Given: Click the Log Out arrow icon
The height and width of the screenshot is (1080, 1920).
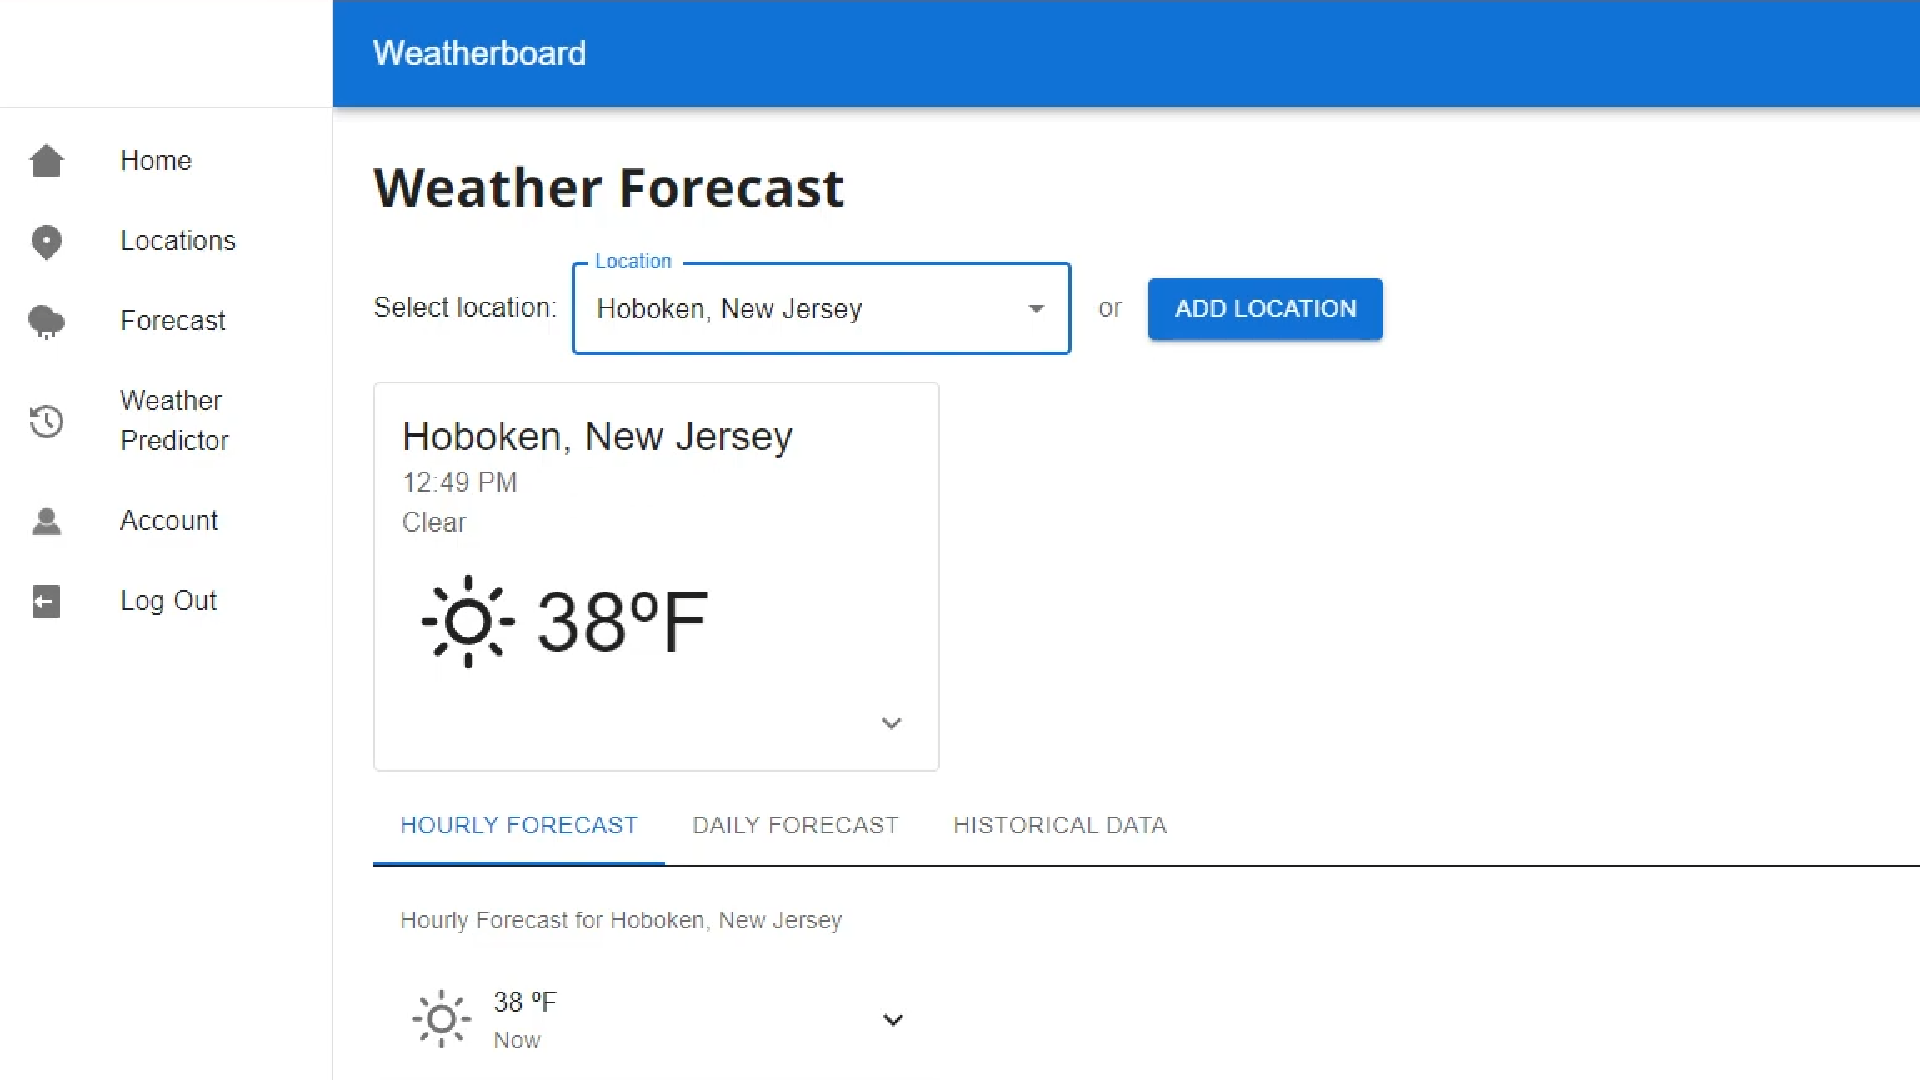Looking at the screenshot, I should 47,601.
